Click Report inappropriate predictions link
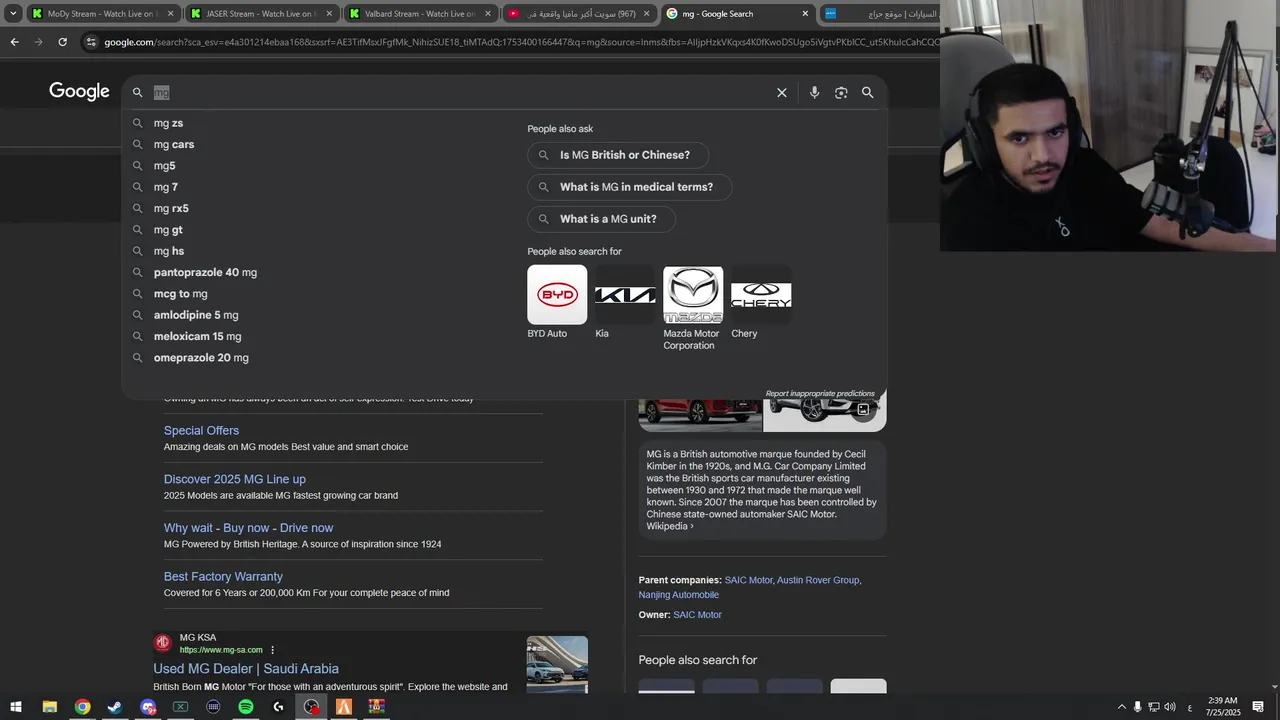Image resolution: width=1280 pixels, height=720 pixels. tap(820, 393)
